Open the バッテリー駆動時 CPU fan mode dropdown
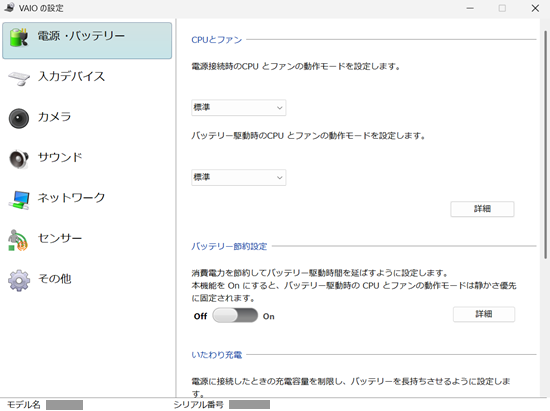550x411 pixels. [x=239, y=177]
